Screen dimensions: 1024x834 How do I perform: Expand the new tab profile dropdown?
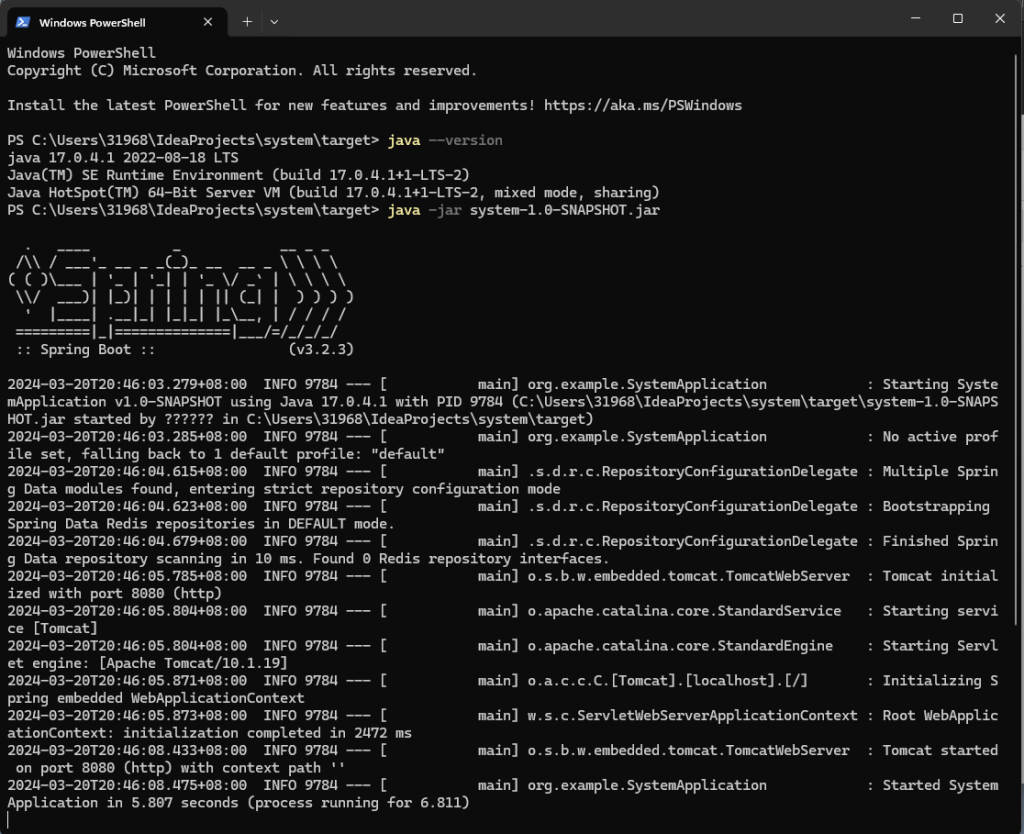click(x=274, y=21)
